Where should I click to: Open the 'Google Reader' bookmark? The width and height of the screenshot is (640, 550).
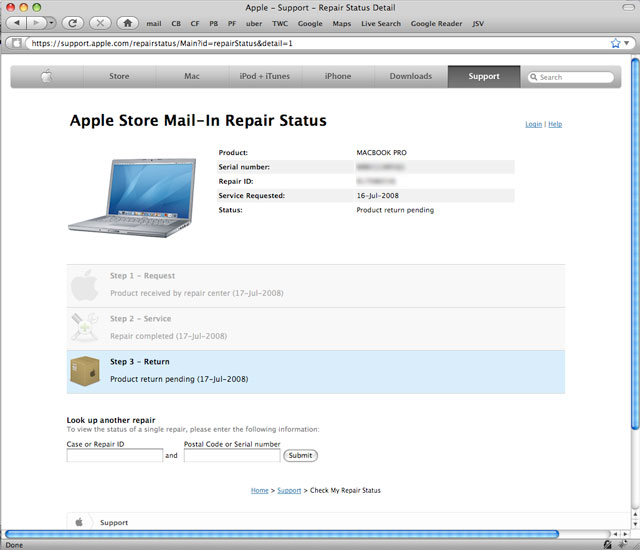click(436, 24)
